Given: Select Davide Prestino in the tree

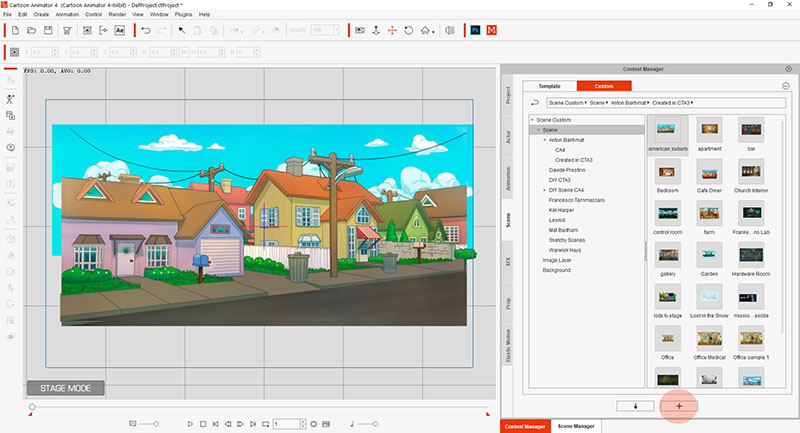Looking at the screenshot, I should click(567, 170).
